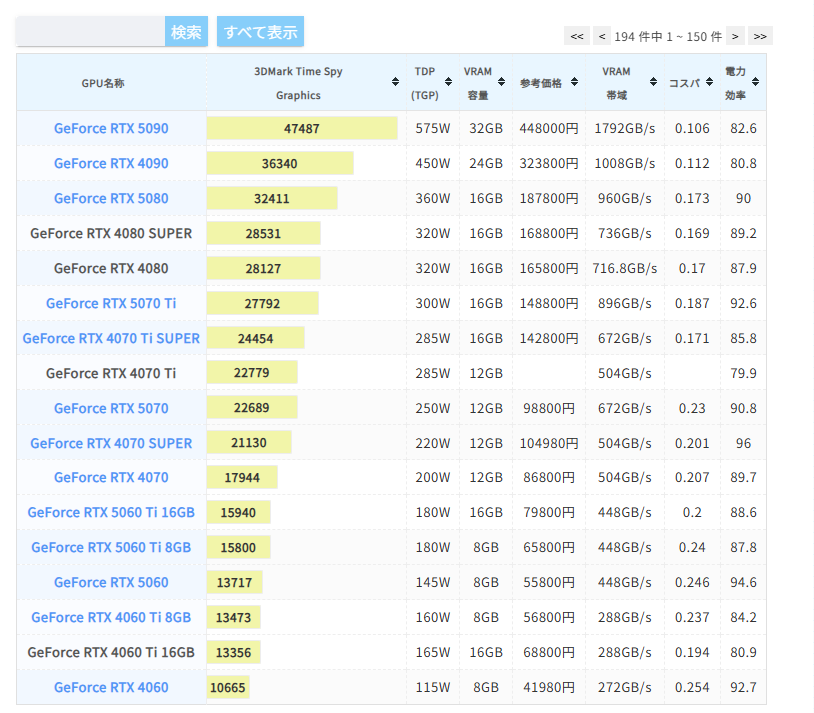The image size is (814, 713).
Task: Sort by VRAM帯域 column arrows
Action: tap(654, 82)
